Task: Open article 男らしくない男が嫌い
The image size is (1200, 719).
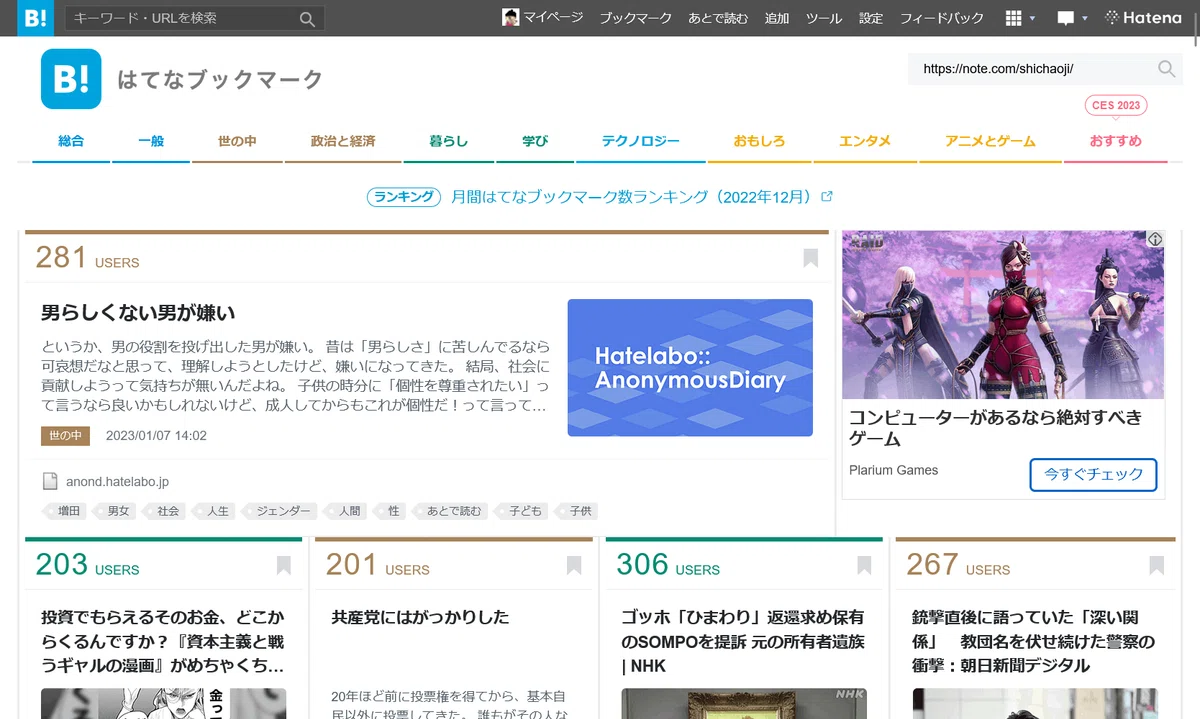Action: pos(138,313)
